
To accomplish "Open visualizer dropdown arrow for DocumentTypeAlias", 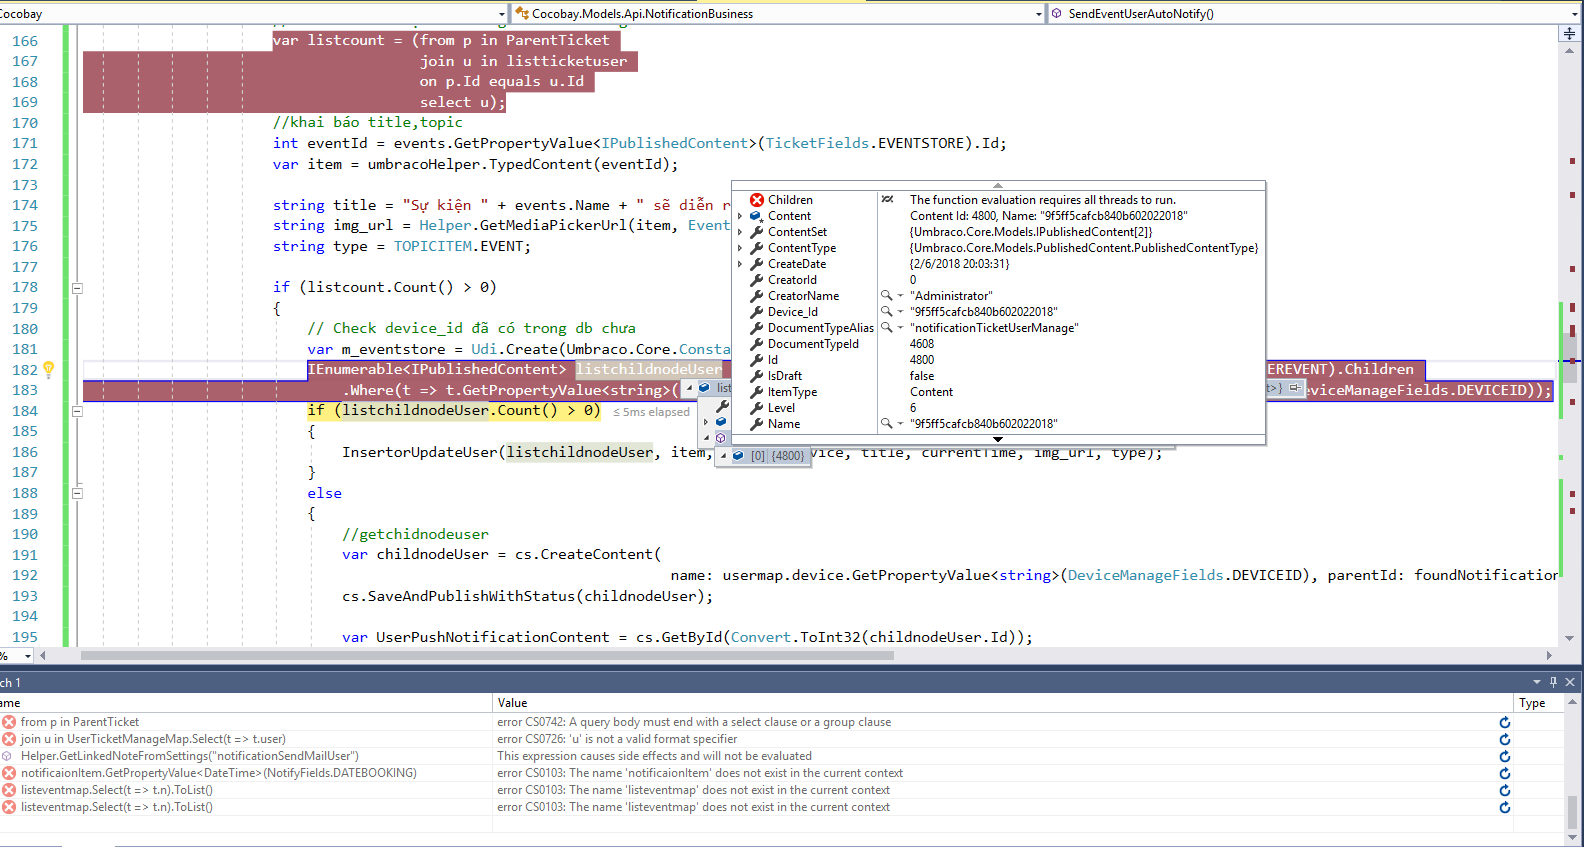I will (900, 328).
